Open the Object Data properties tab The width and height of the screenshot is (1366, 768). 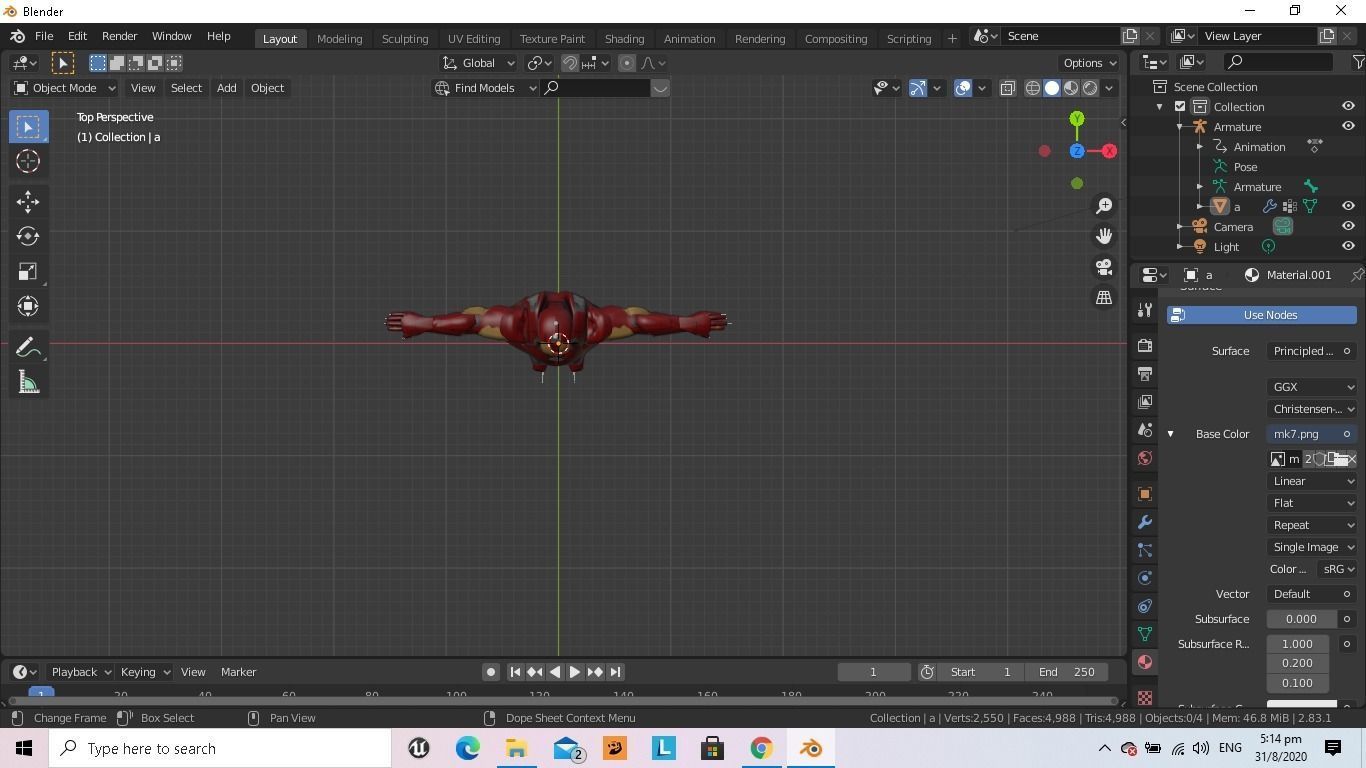(1145, 634)
